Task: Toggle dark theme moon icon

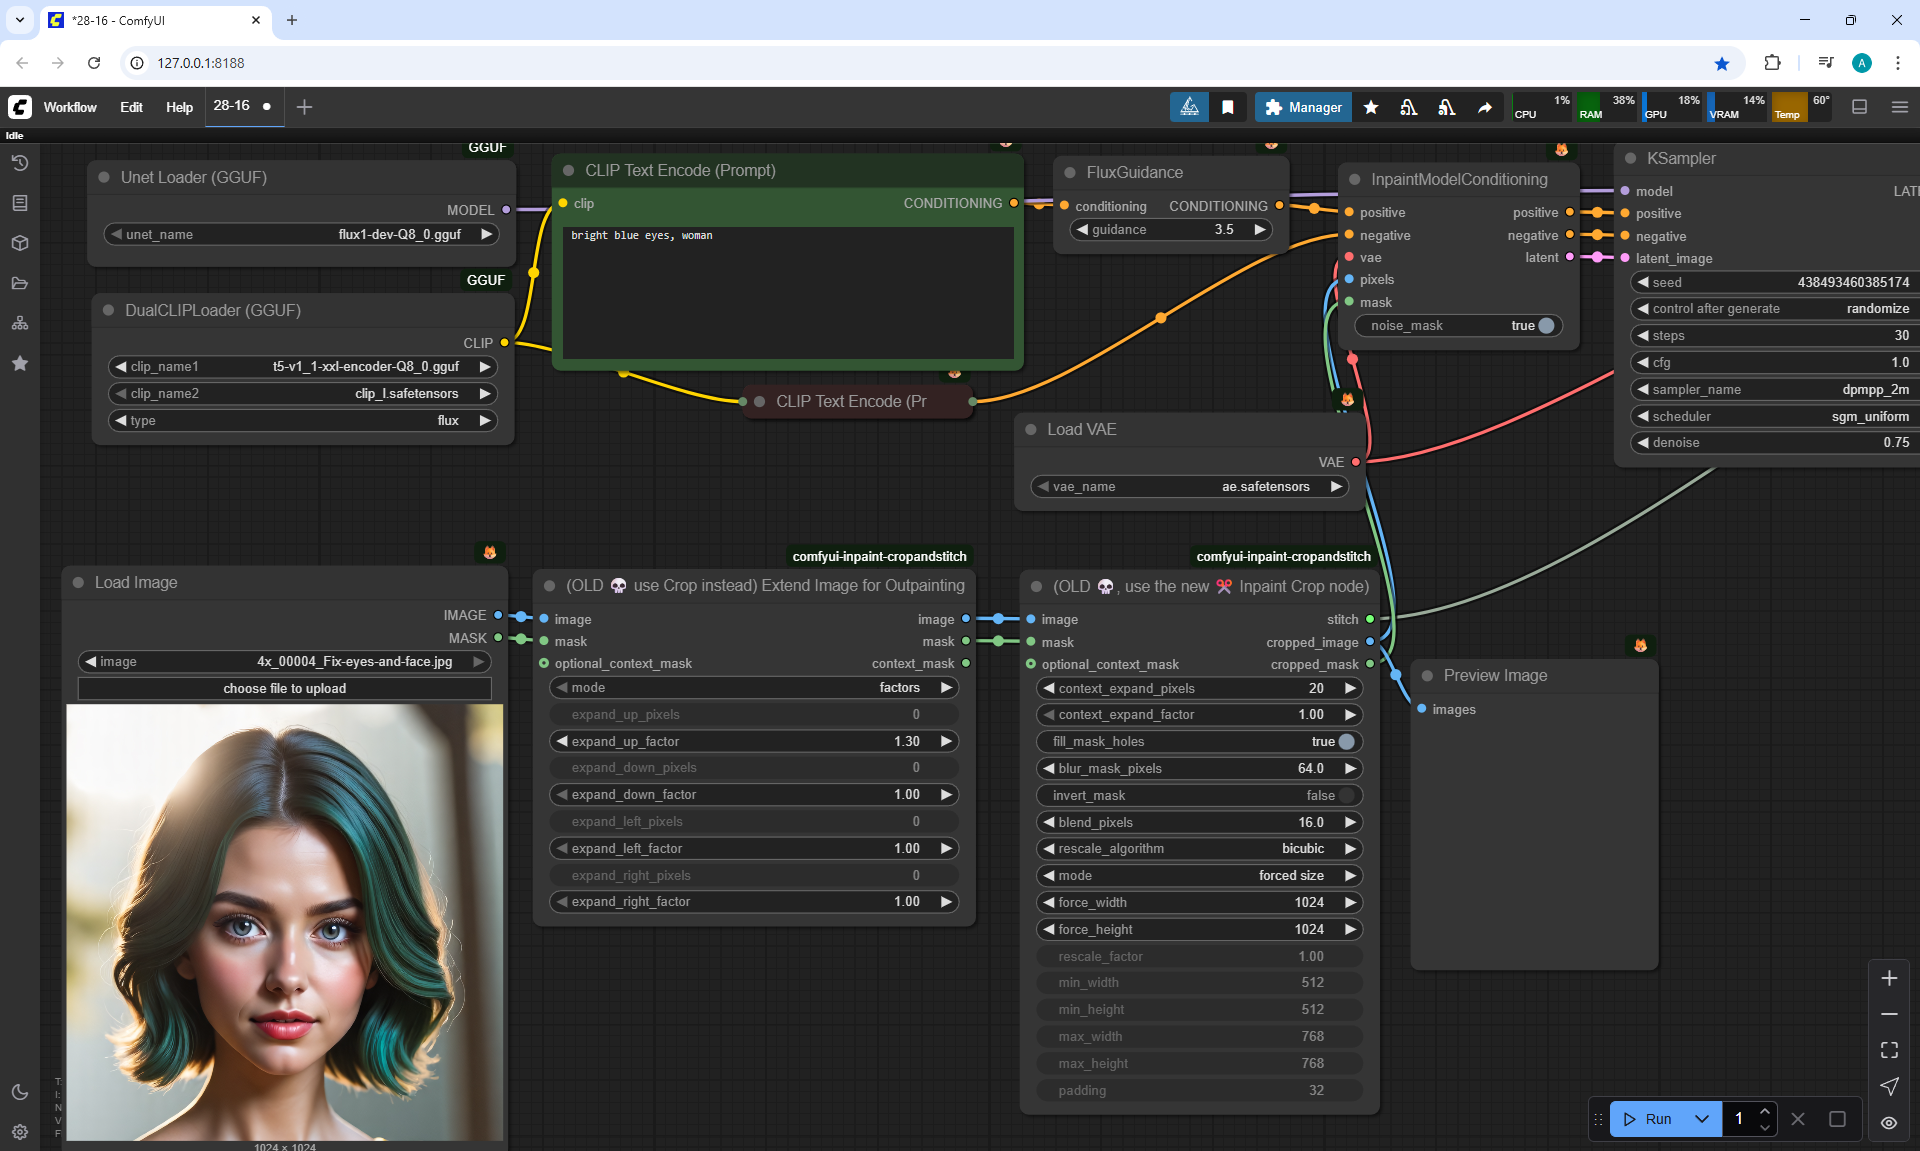Action: coord(19,1092)
